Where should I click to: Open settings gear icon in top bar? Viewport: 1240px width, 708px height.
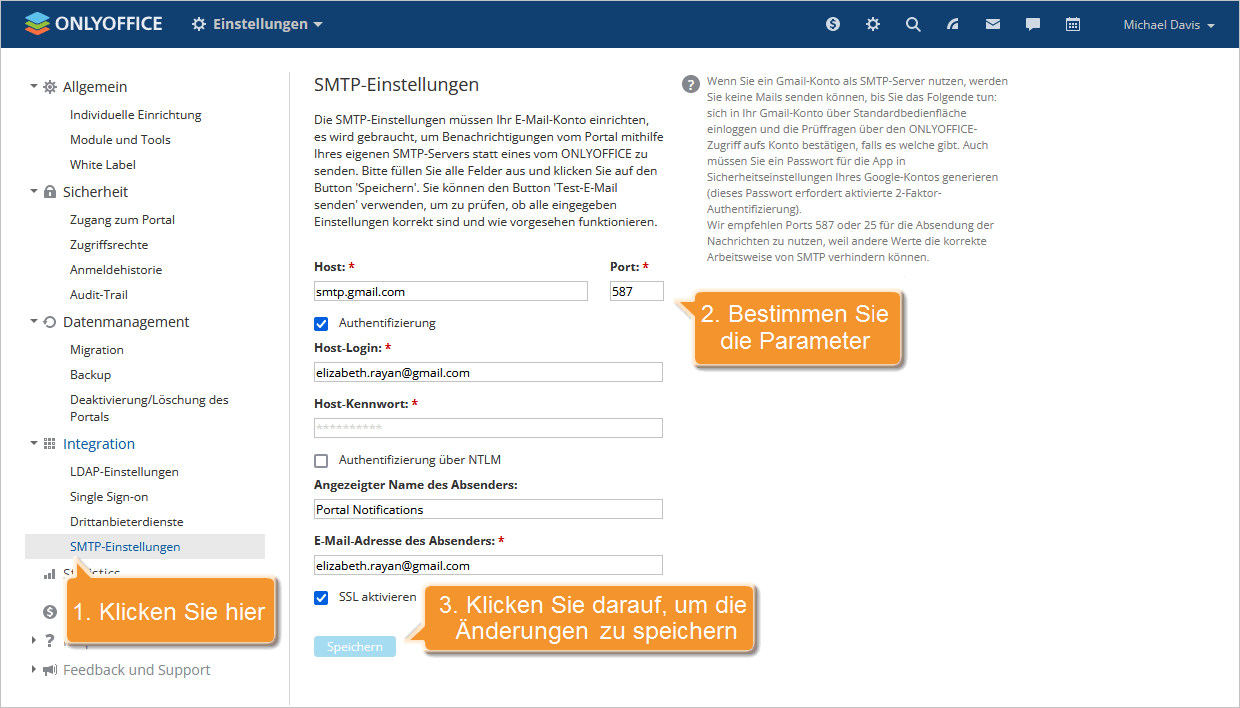click(x=873, y=24)
